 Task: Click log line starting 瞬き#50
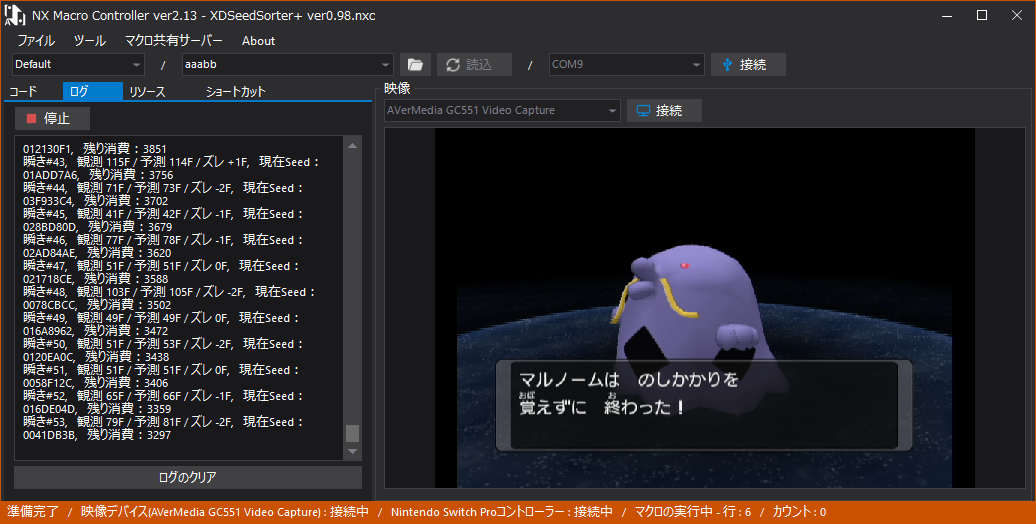coord(163,344)
